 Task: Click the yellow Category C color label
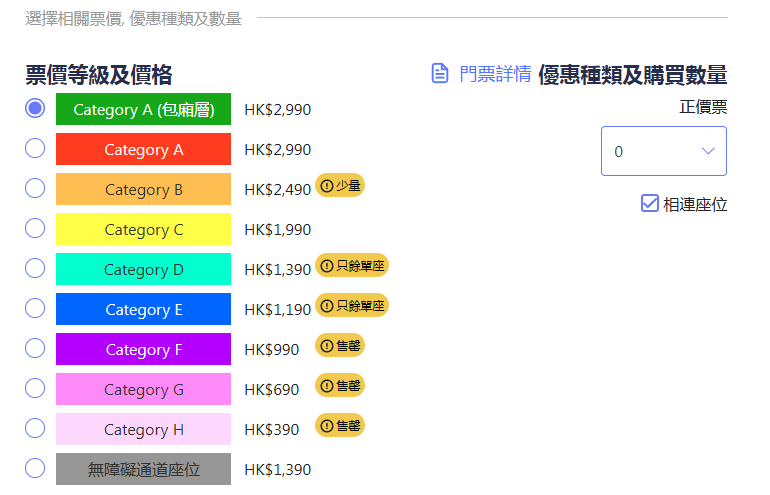click(144, 230)
